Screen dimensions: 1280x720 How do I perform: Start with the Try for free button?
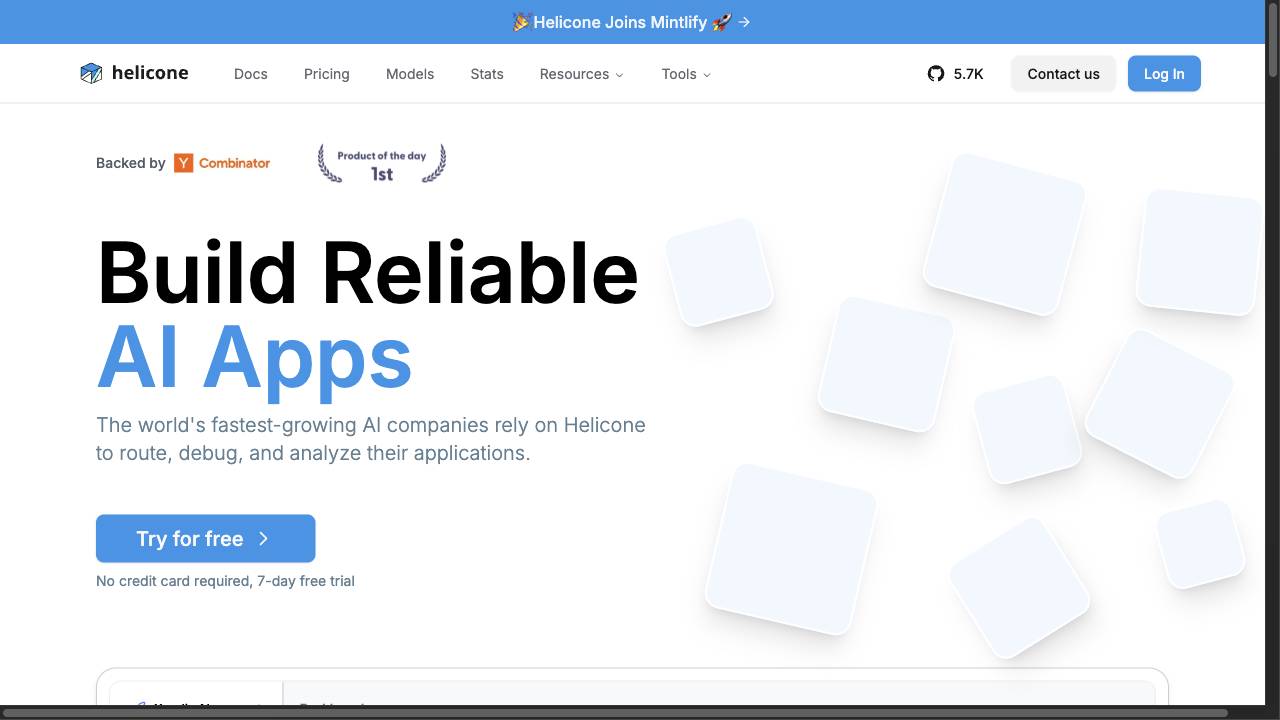[x=206, y=539]
